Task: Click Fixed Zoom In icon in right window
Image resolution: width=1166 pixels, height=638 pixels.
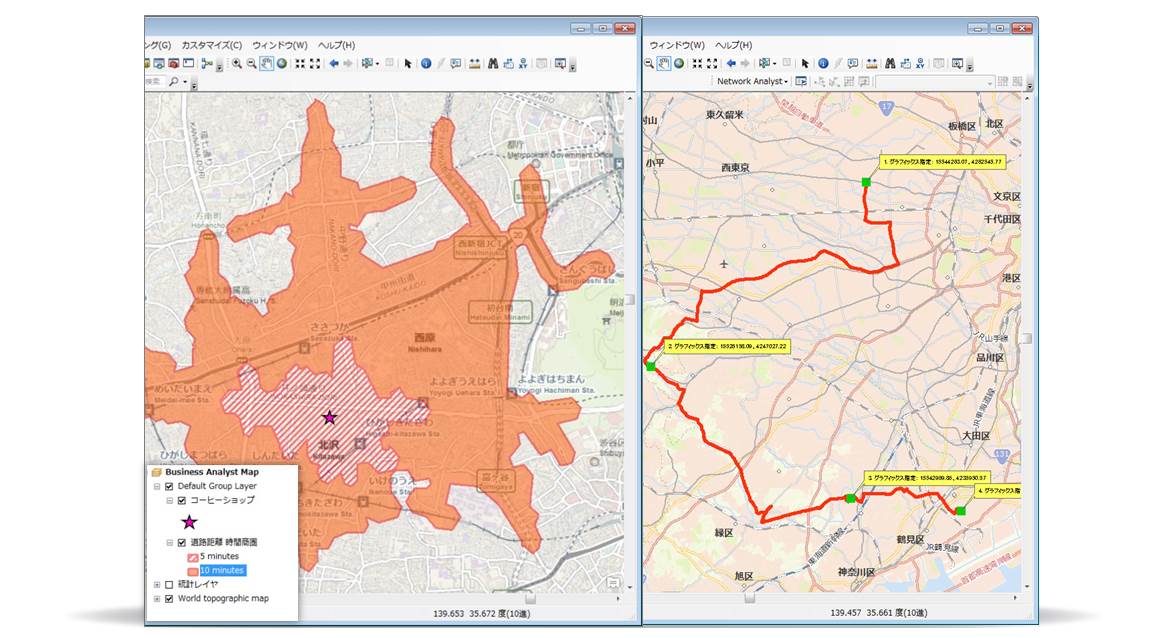Action: (x=697, y=63)
